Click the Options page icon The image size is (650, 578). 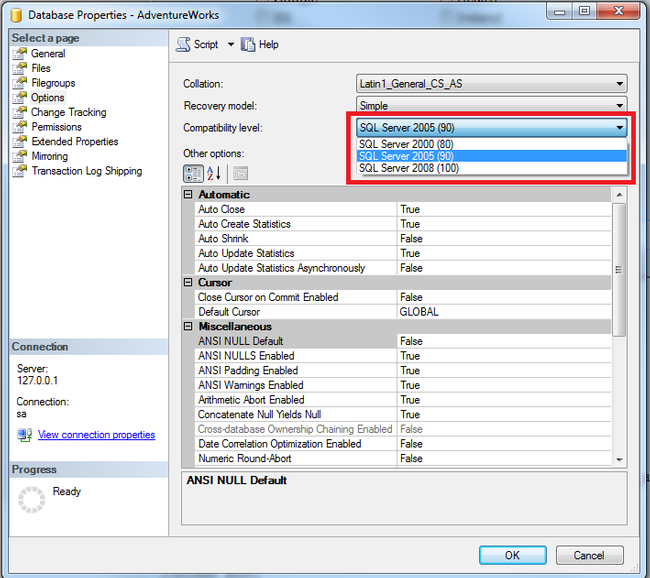[19, 97]
